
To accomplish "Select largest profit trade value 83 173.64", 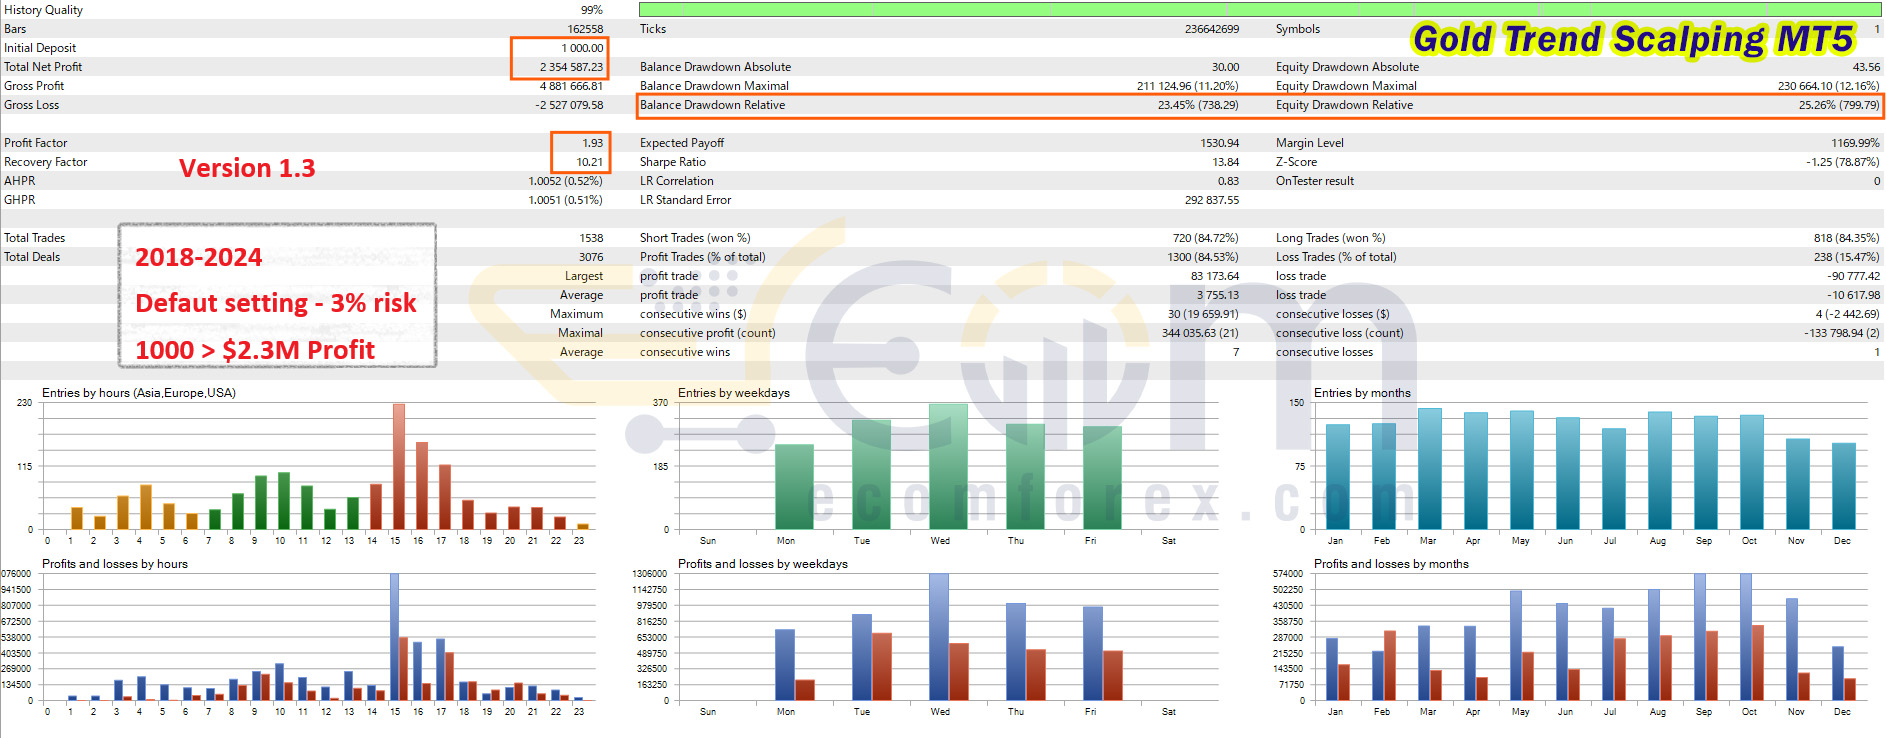I will (x=1215, y=276).
